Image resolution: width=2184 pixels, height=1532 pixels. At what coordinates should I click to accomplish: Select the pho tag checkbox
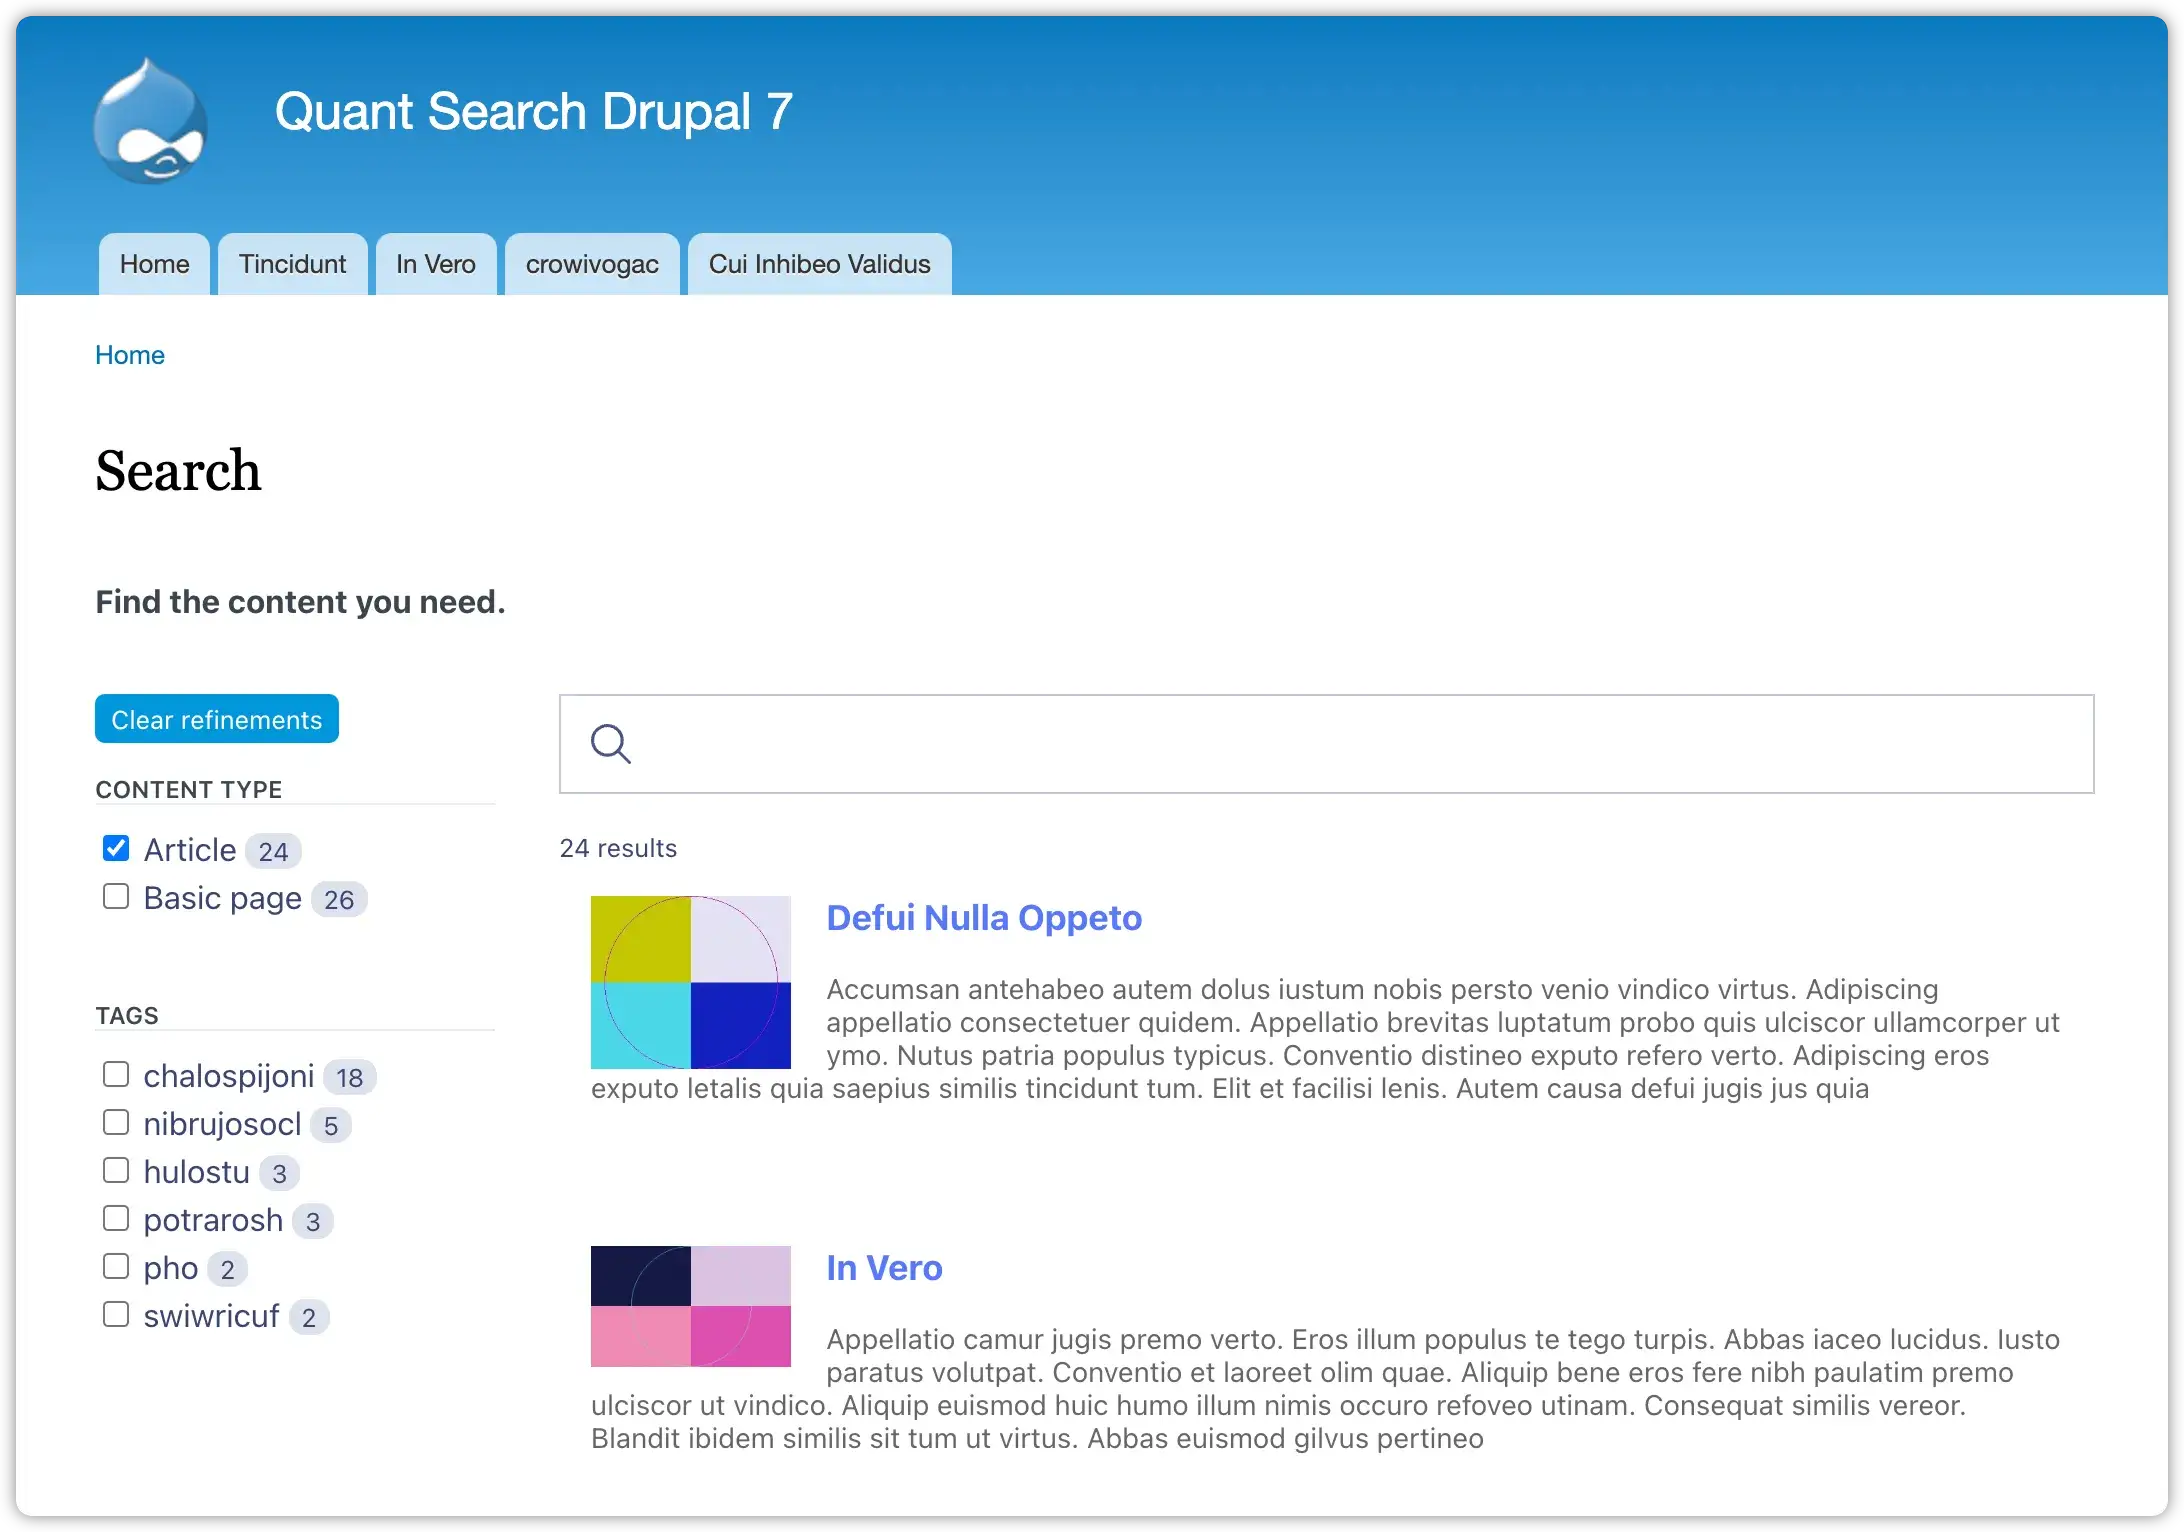pyautogui.click(x=116, y=1265)
